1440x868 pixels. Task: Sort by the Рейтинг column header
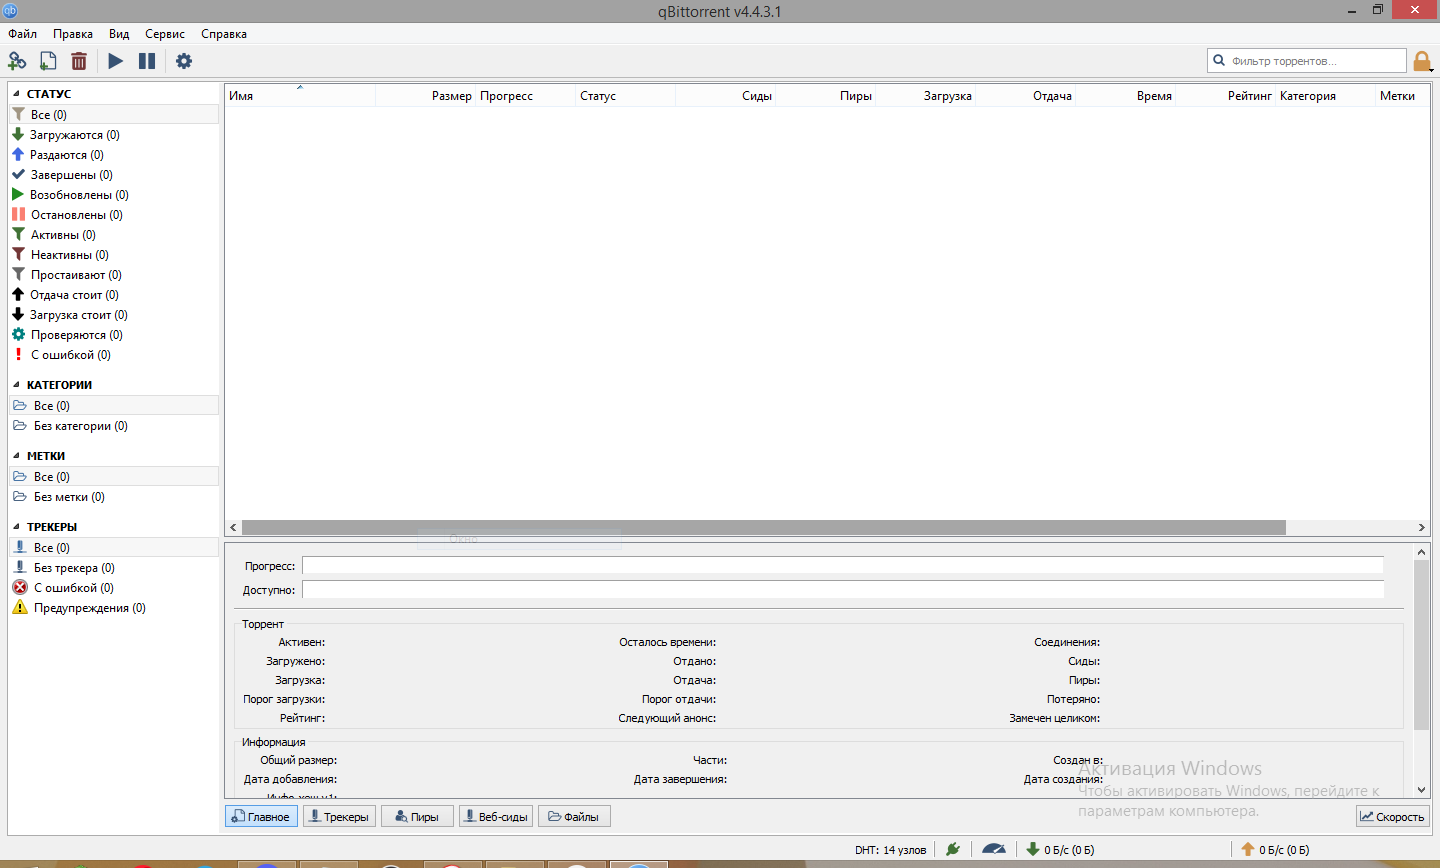pyautogui.click(x=1226, y=96)
